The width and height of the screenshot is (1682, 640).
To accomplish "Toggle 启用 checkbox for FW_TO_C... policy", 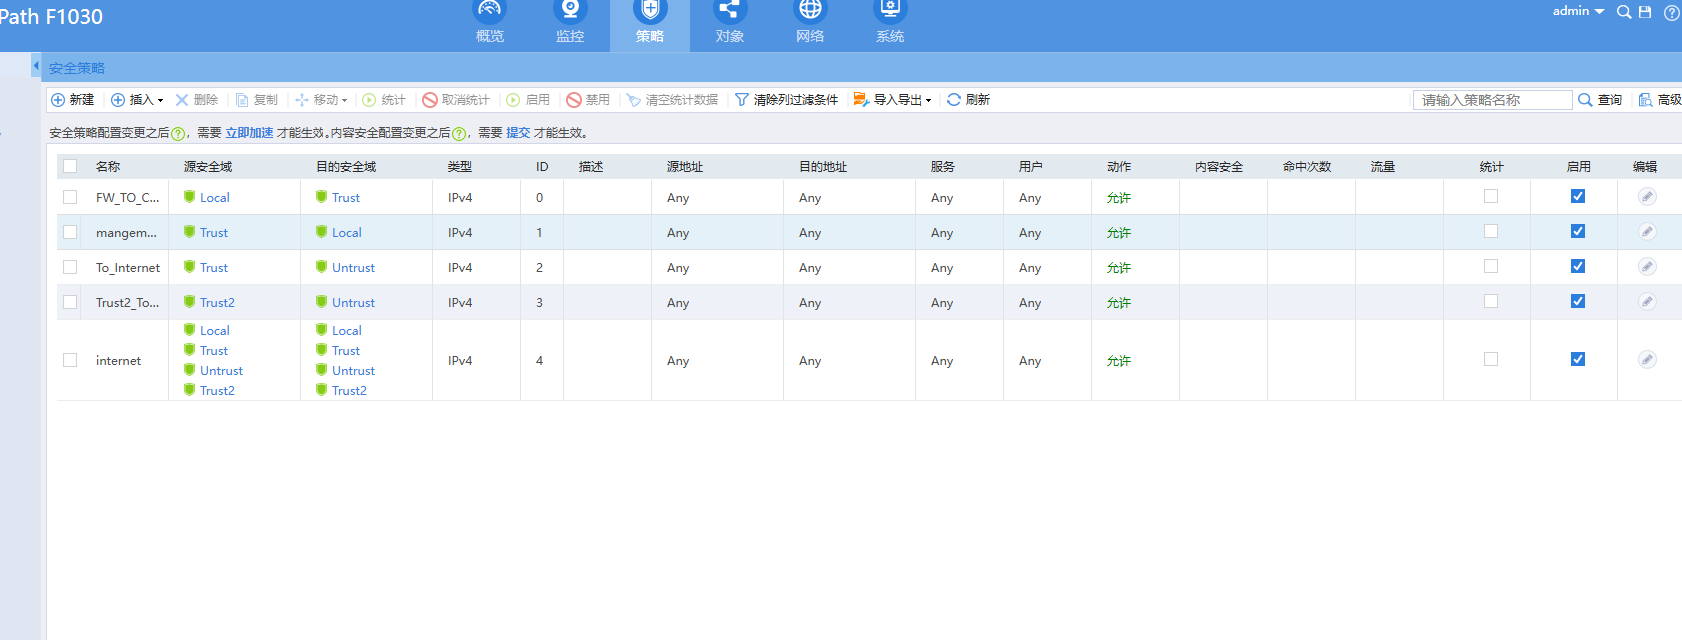I will point(1578,196).
